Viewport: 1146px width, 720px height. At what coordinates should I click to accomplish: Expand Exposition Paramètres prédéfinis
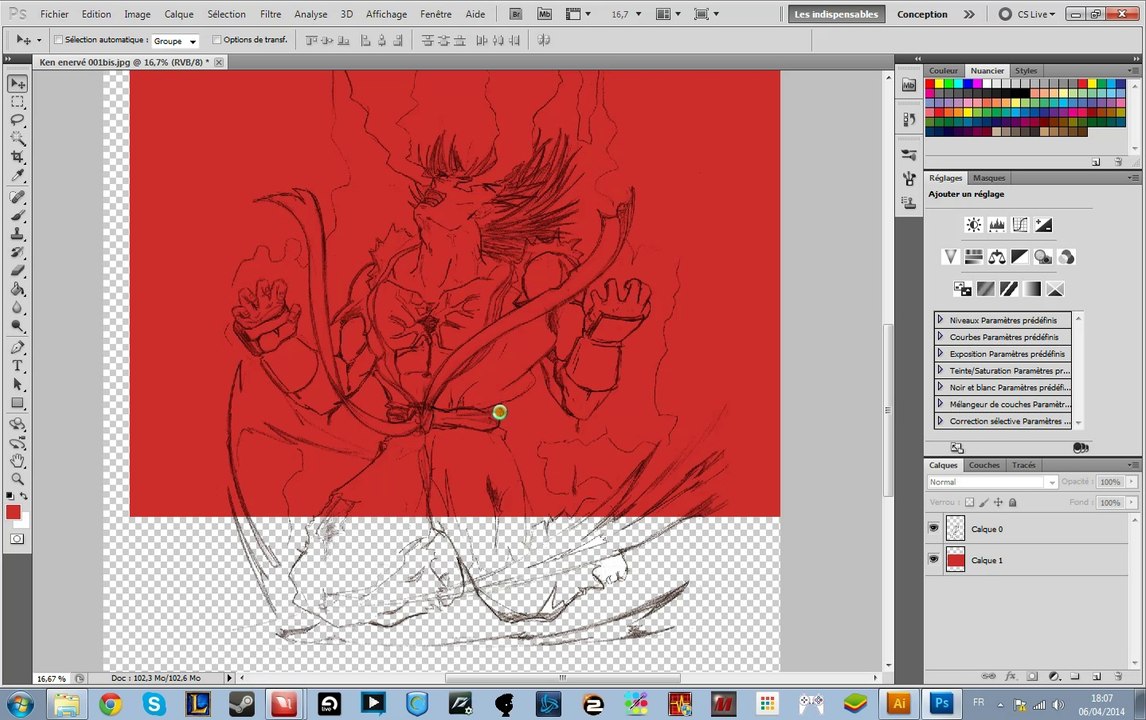click(940, 353)
